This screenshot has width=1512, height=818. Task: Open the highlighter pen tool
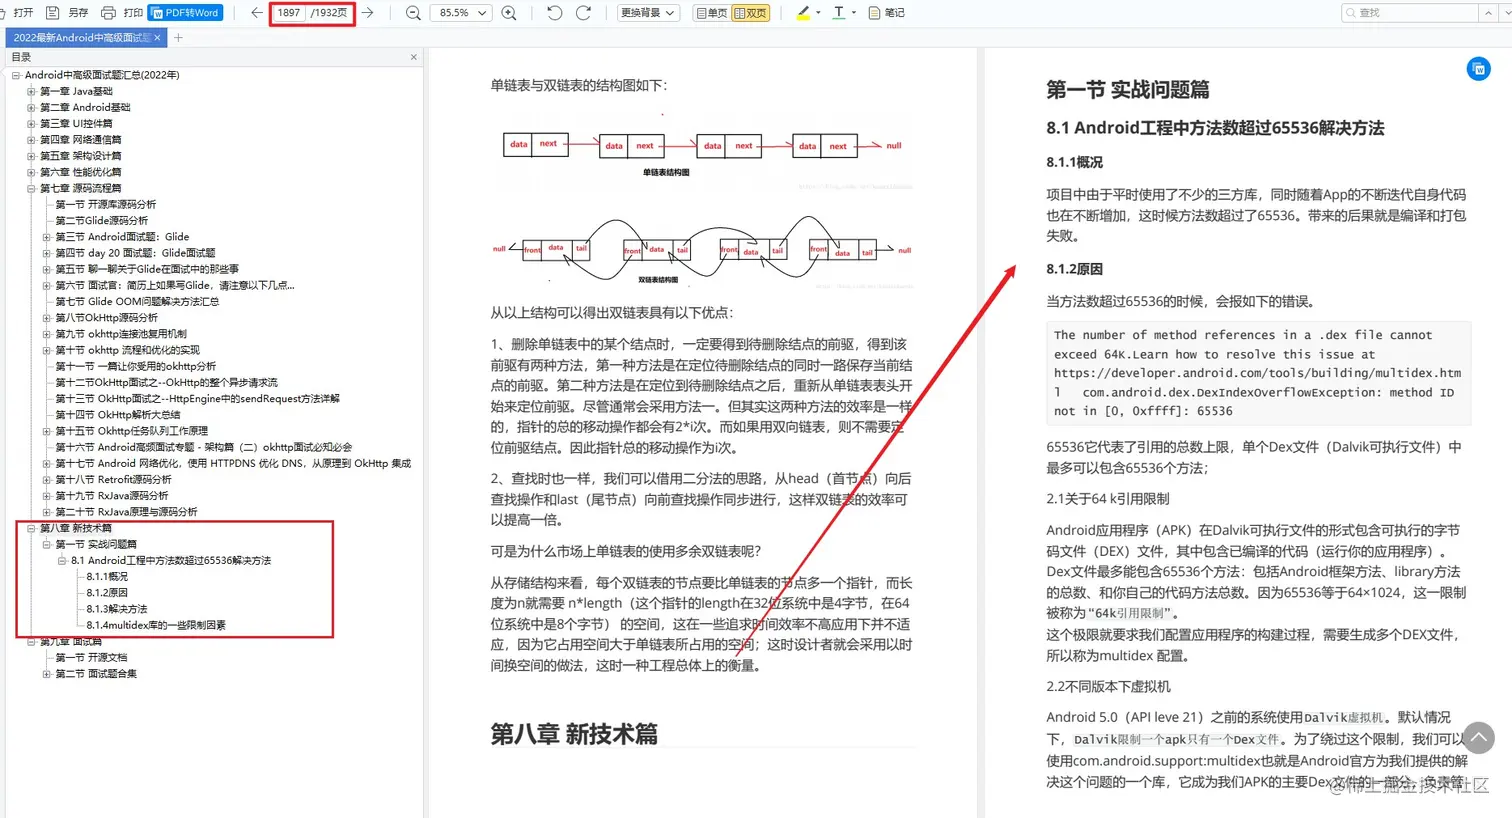802,13
